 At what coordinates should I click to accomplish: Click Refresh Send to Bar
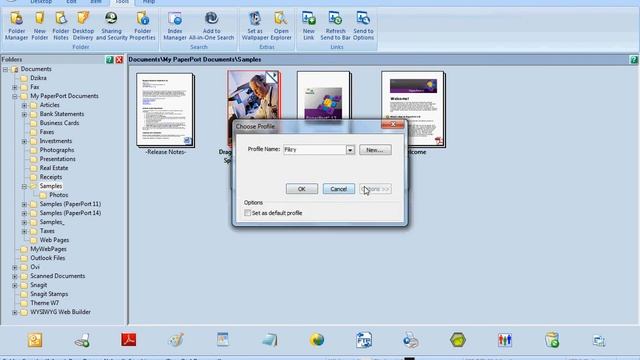click(x=336, y=26)
